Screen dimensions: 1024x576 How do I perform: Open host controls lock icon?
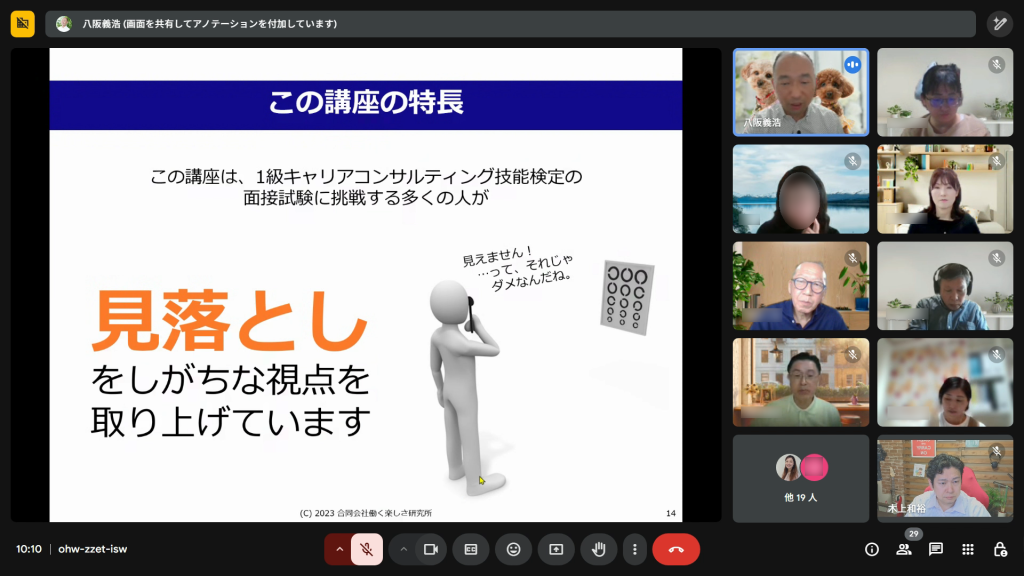pos(999,549)
